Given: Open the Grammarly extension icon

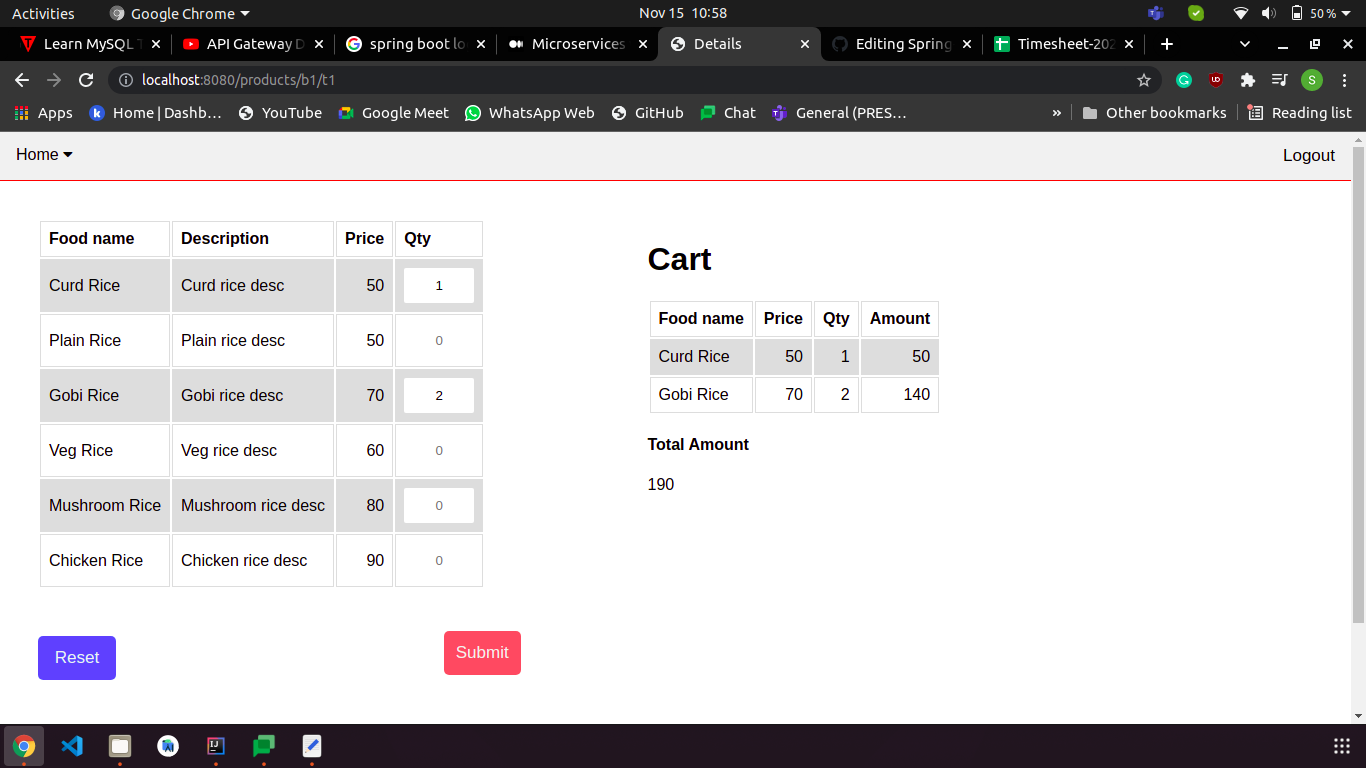Looking at the screenshot, I should pyautogui.click(x=1184, y=80).
